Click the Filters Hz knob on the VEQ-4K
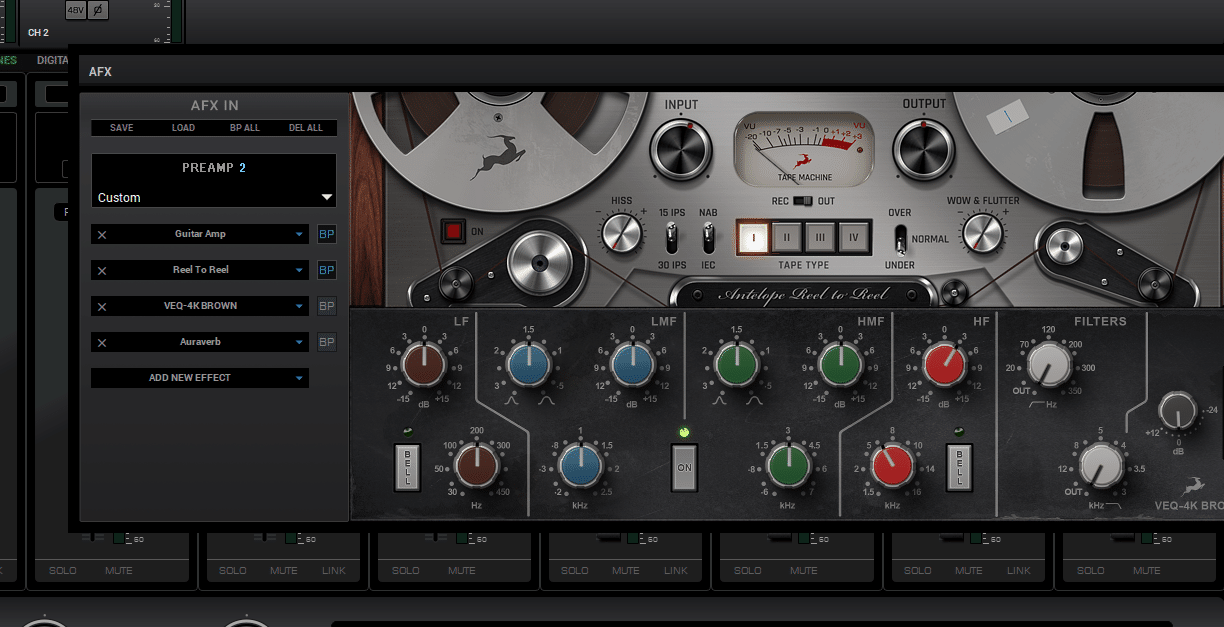This screenshot has height=627, width=1224. click(x=1049, y=366)
